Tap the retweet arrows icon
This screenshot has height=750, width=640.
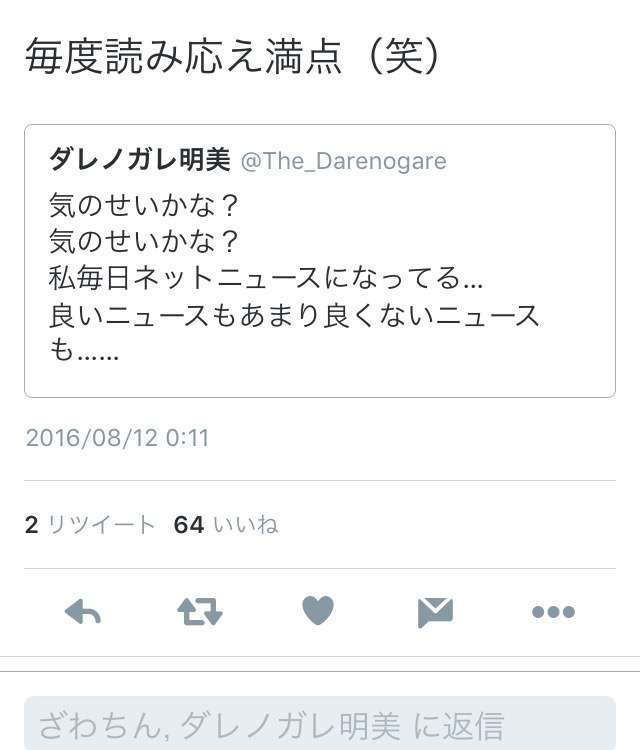[x=200, y=611]
